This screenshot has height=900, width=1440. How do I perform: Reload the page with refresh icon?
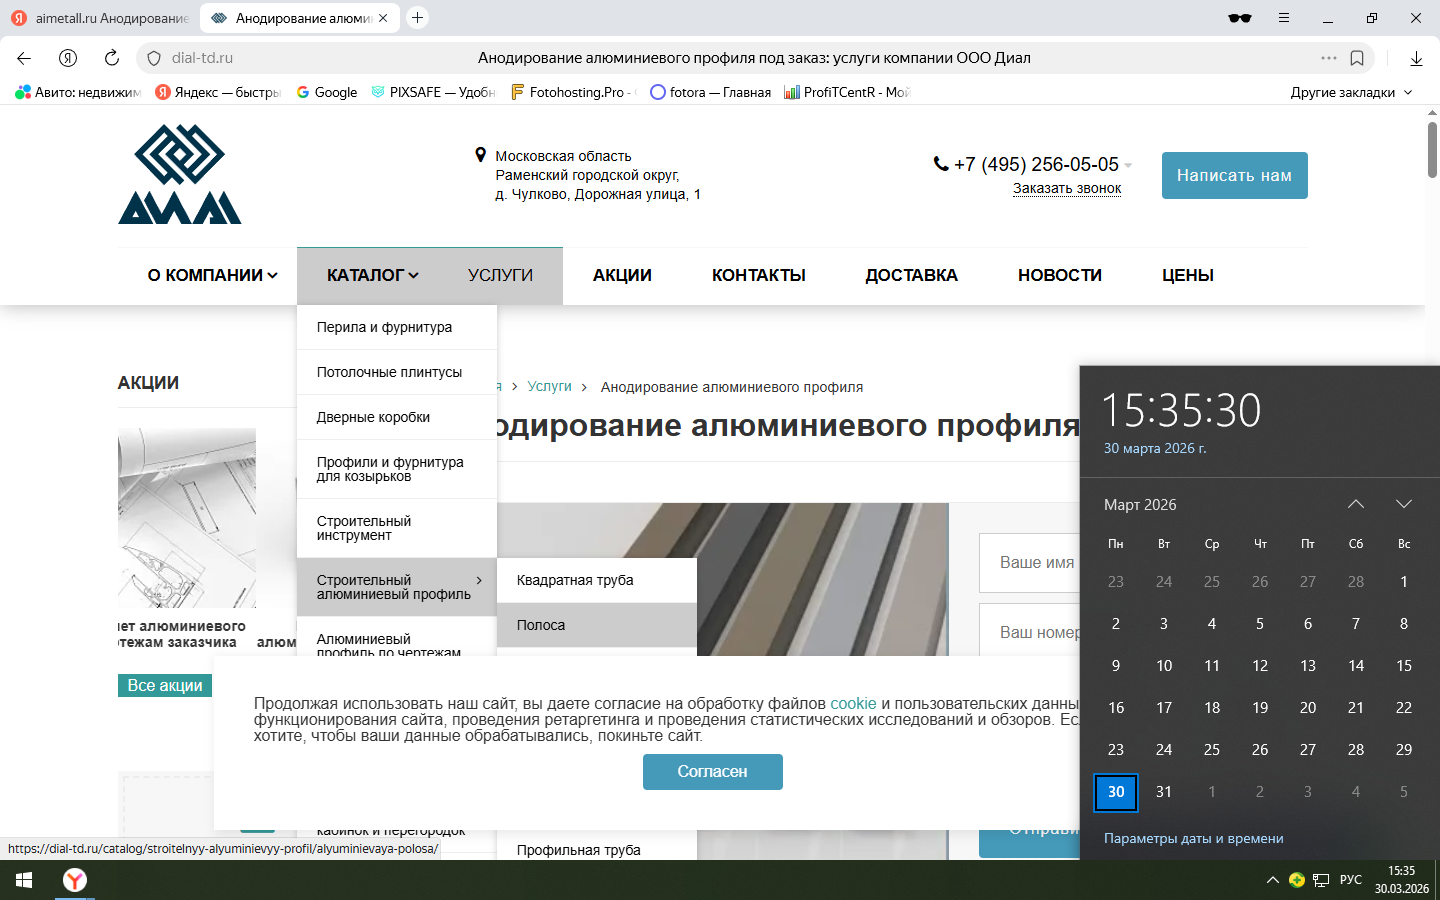coord(112,58)
